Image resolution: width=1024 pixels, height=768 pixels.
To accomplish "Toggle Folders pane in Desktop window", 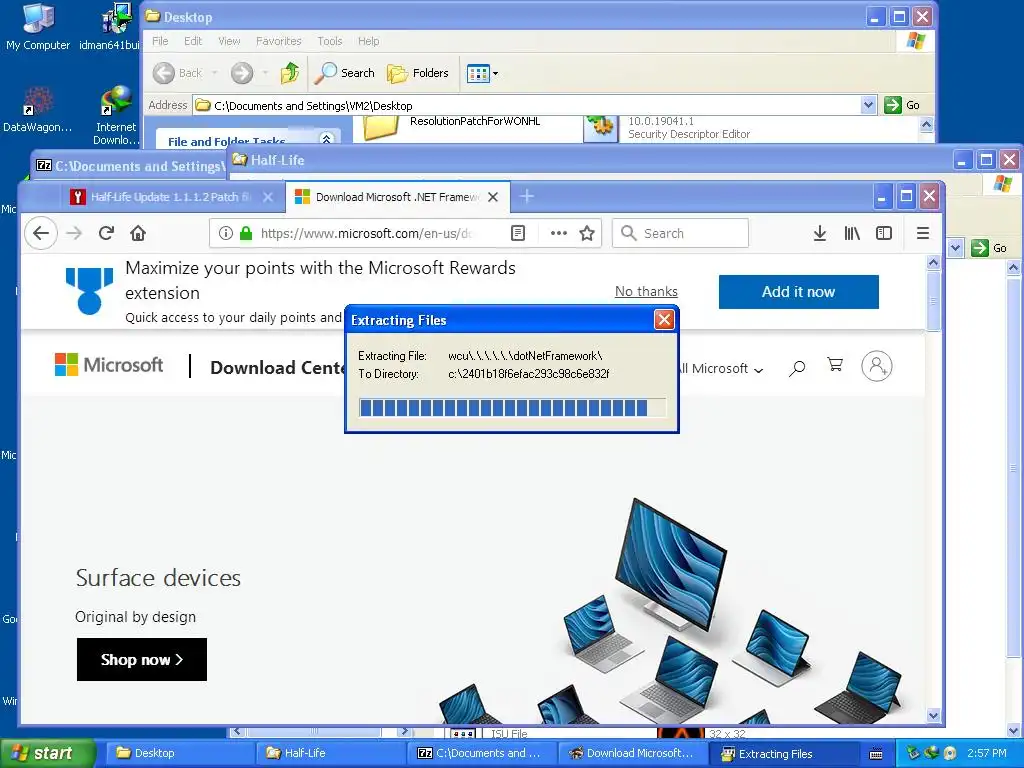I will [418, 73].
